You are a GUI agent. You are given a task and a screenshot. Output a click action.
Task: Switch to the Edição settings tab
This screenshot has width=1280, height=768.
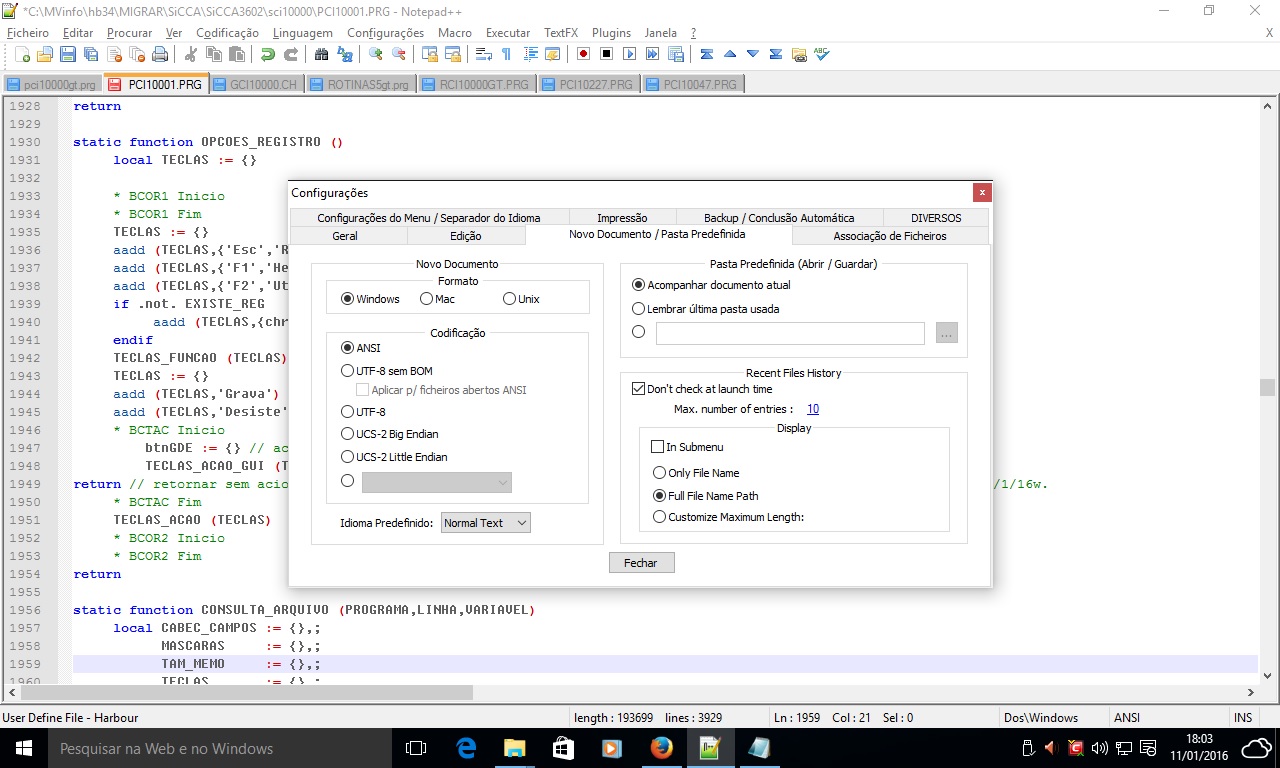pyautogui.click(x=465, y=236)
